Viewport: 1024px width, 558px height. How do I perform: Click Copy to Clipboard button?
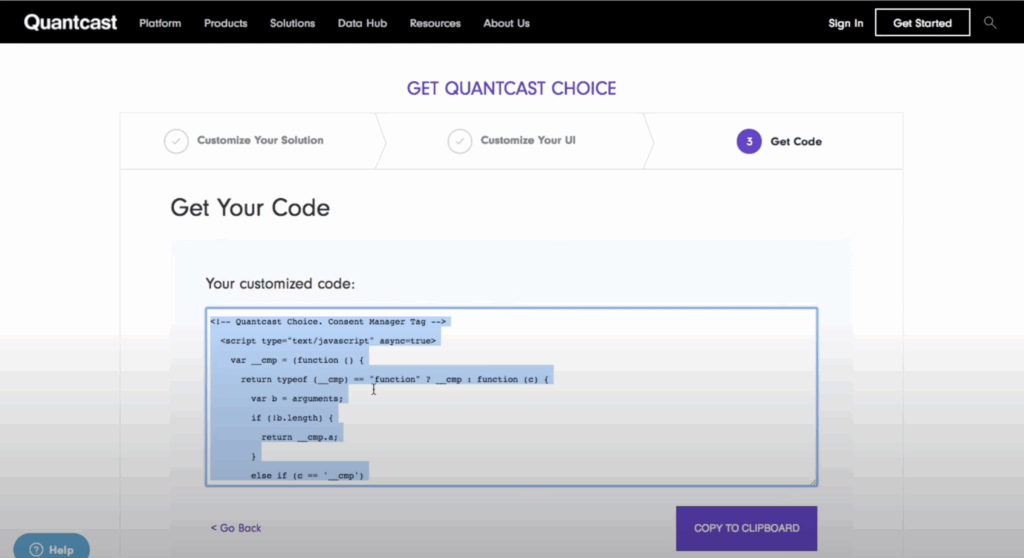tap(746, 528)
